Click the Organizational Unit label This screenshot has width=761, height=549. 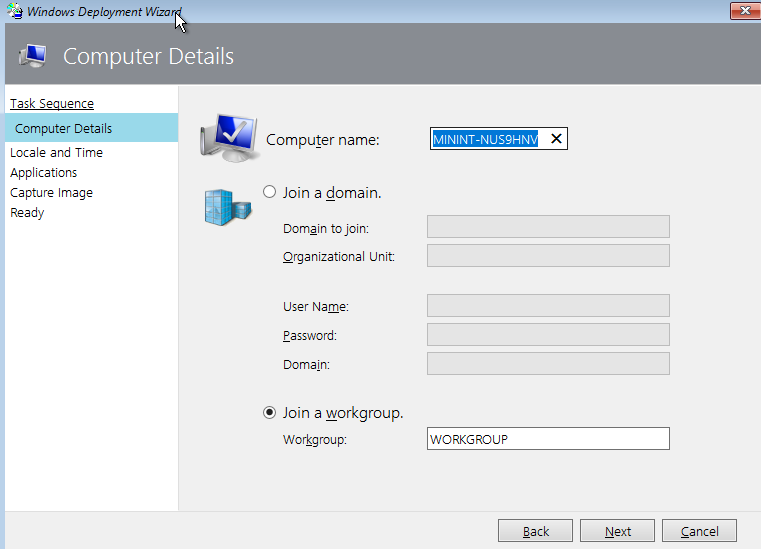(x=339, y=257)
